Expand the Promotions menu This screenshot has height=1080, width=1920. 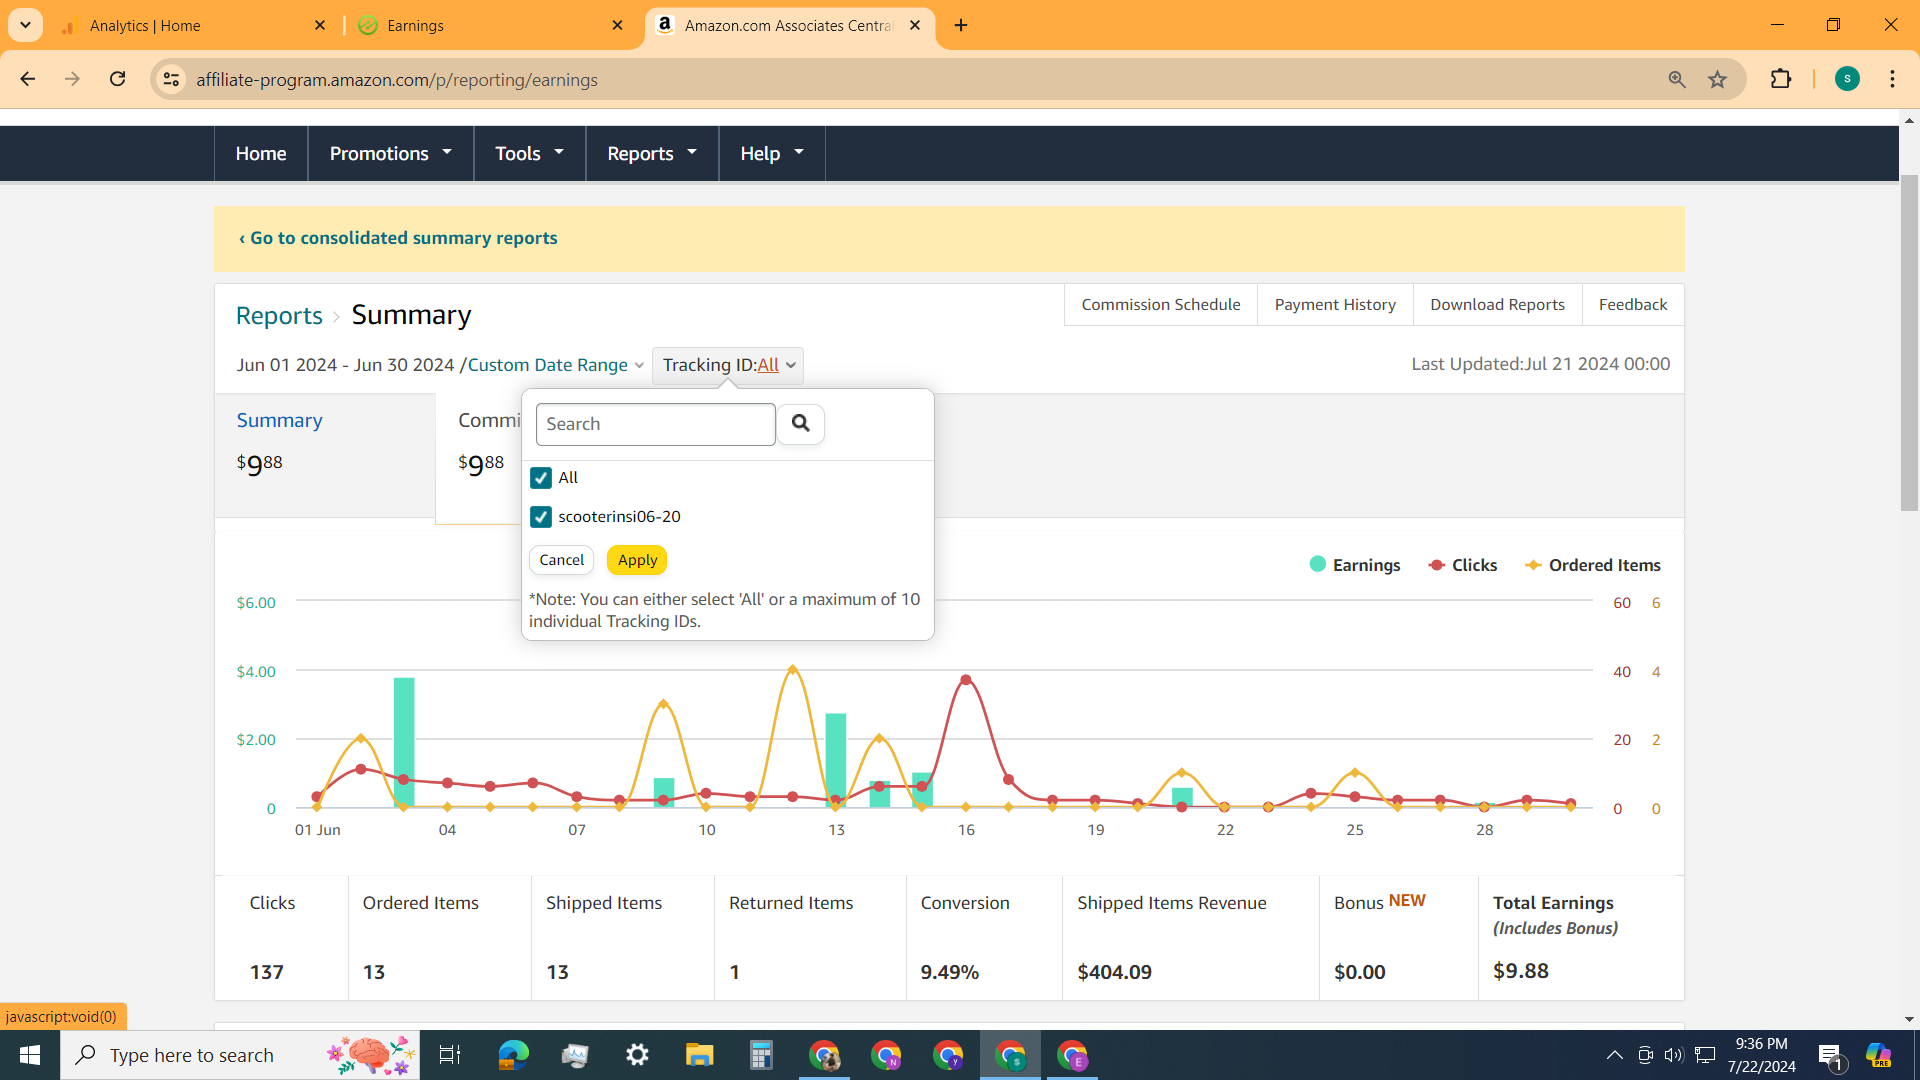(391, 153)
